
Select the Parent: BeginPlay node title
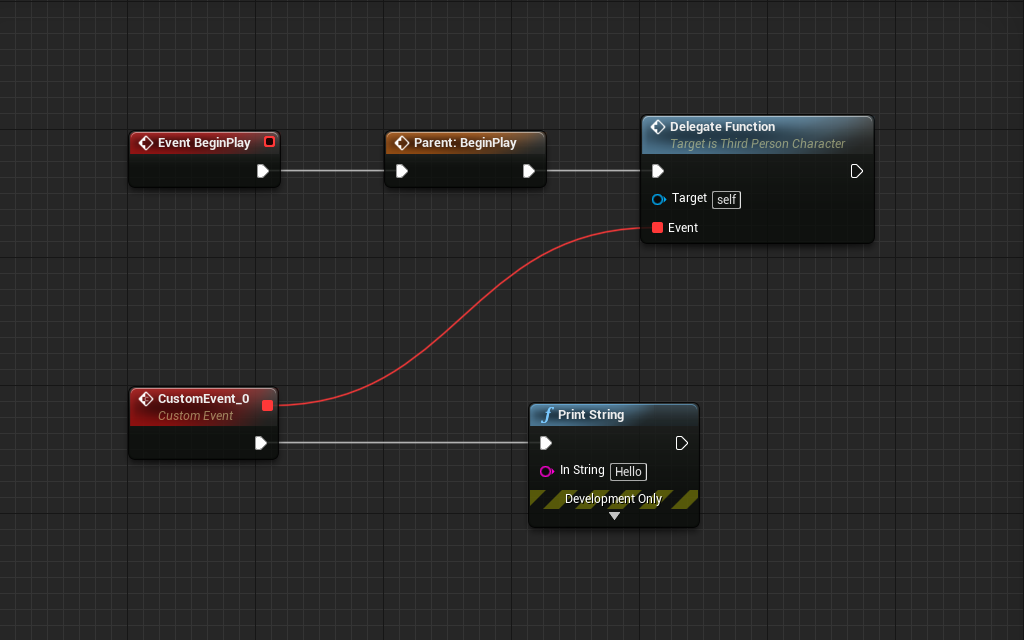click(x=465, y=143)
